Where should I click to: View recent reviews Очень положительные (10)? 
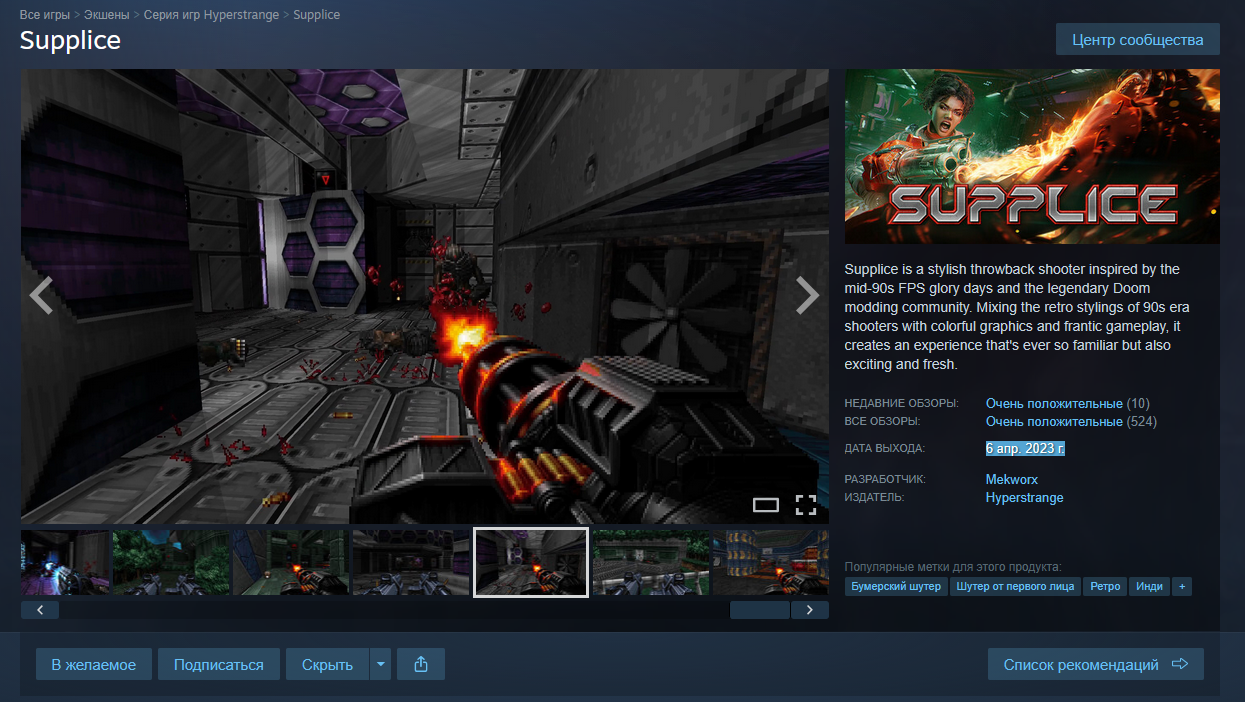pos(1068,404)
